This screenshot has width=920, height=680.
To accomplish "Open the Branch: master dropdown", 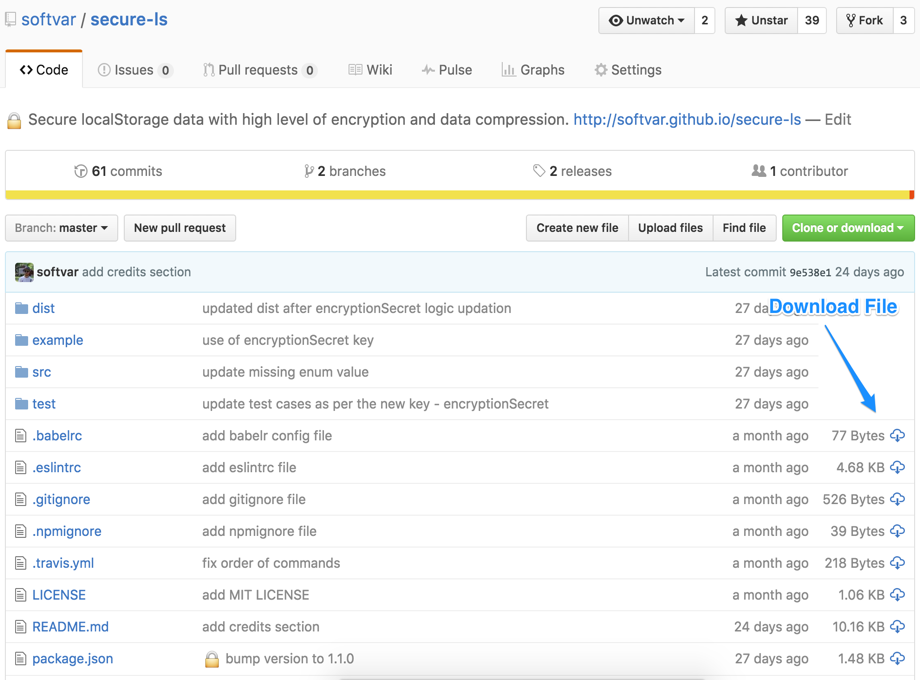I will (62, 228).
